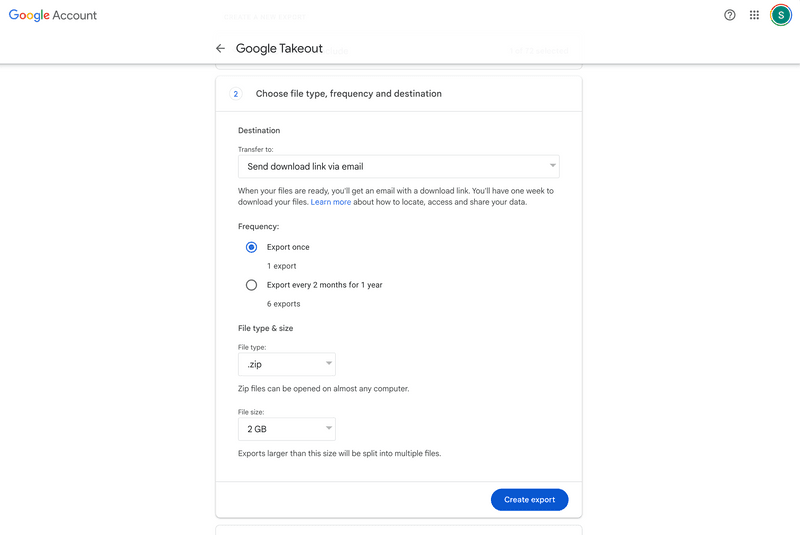Image resolution: width=800 pixels, height=535 pixels.
Task: Select Export every 2 months for 1 year
Action: (252, 285)
